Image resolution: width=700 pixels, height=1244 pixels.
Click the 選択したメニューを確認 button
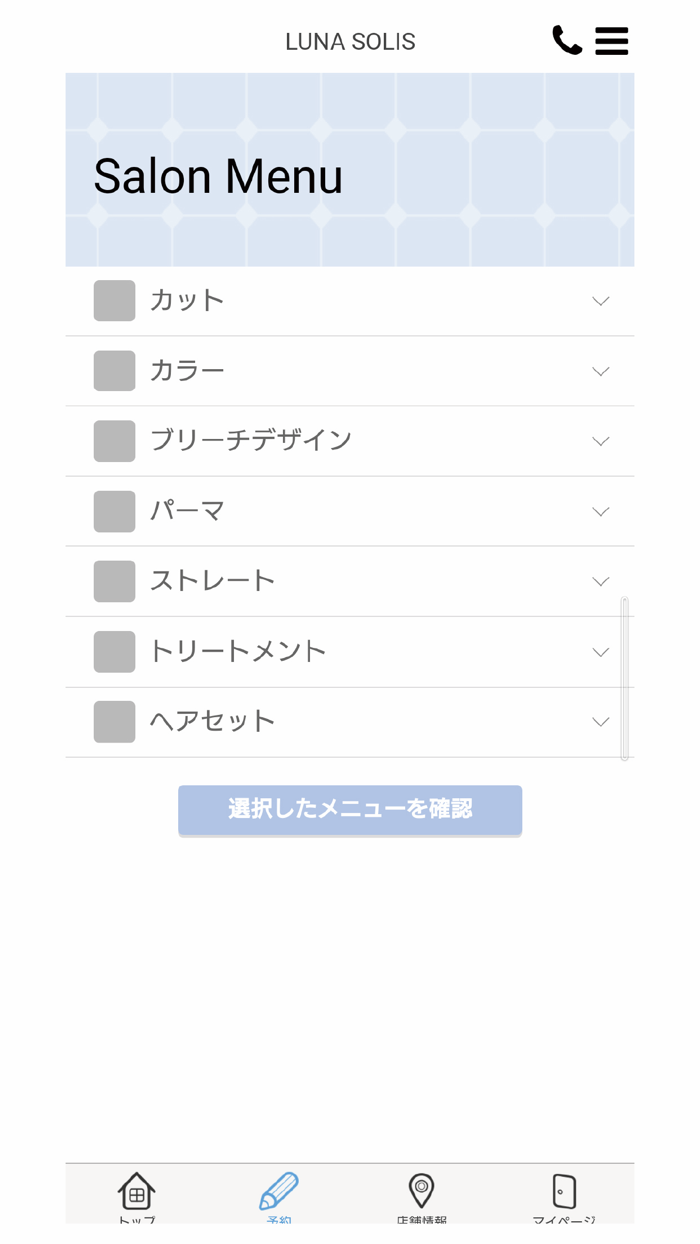[350, 809]
